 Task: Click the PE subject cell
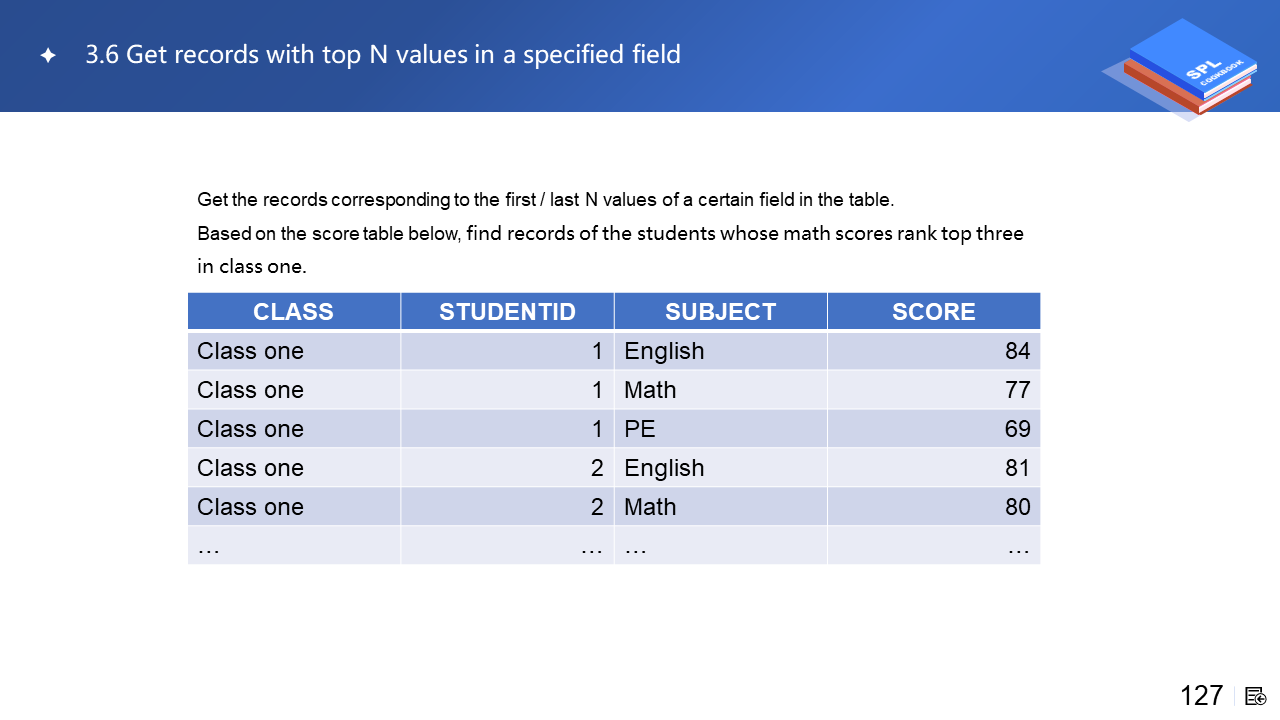tap(640, 429)
